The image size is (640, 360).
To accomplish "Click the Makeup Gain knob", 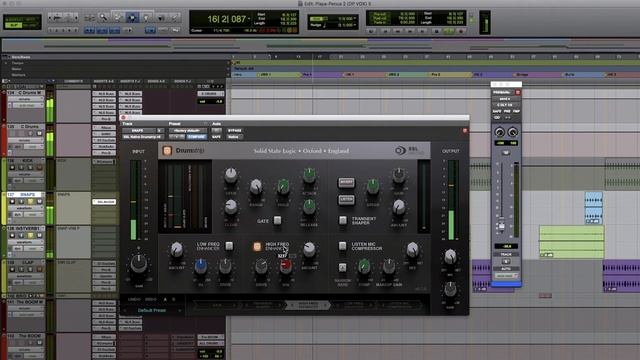I will coord(389,267).
